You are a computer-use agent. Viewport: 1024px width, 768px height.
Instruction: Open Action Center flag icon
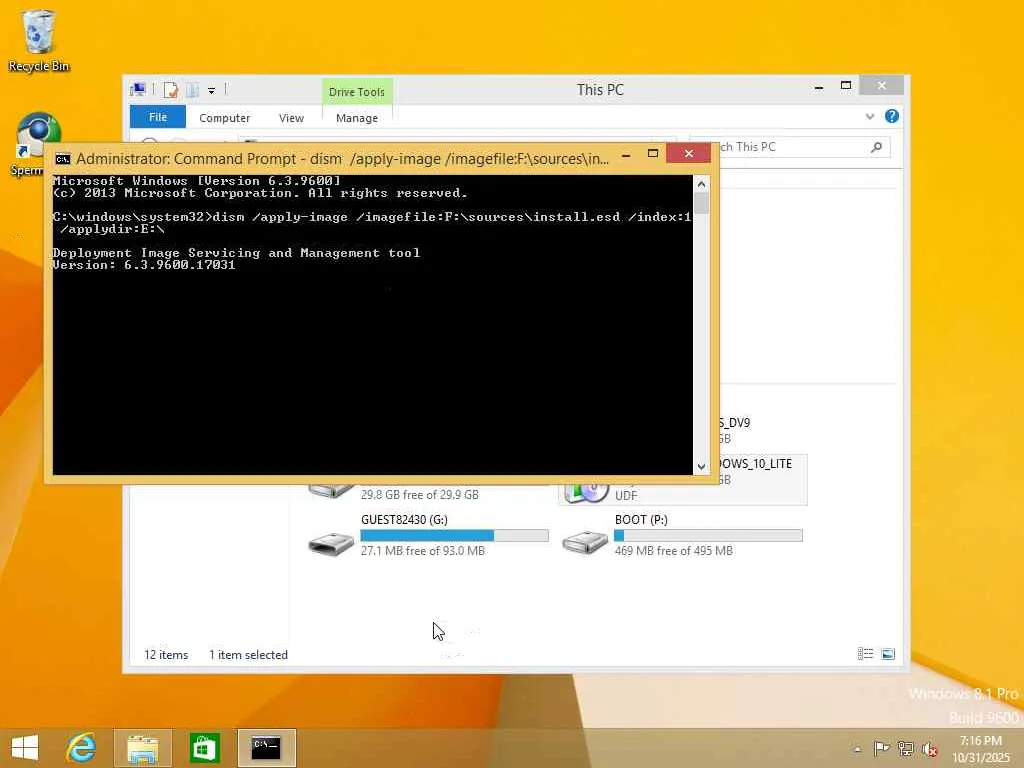pyautogui.click(x=881, y=748)
